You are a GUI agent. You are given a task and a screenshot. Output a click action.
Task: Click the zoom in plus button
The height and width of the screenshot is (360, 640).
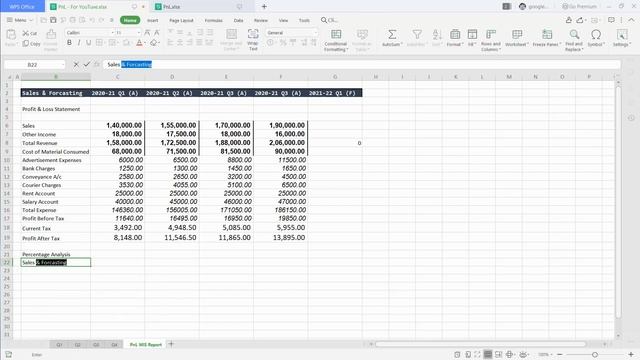pyautogui.click(x=631, y=355)
